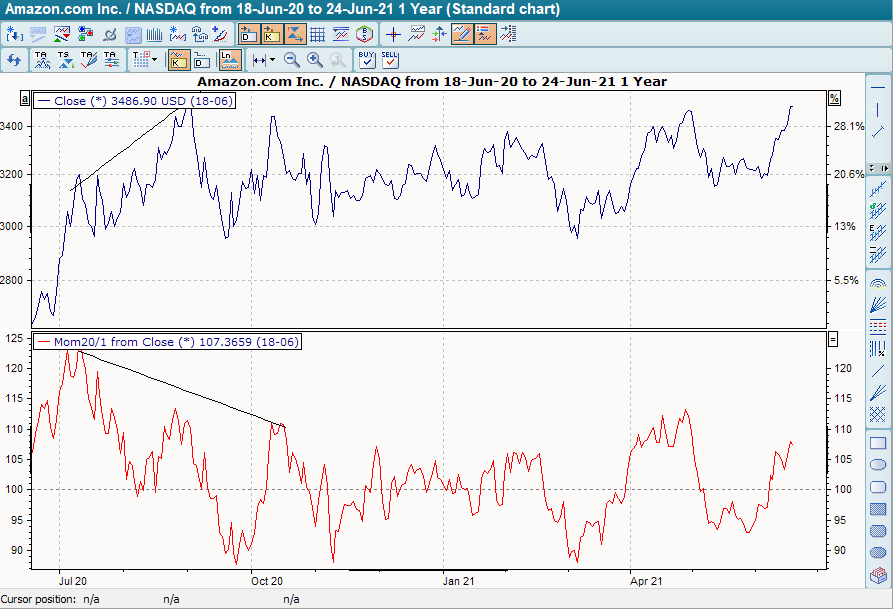Toggle the highlighted drawing mode button

[x=462, y=33]
